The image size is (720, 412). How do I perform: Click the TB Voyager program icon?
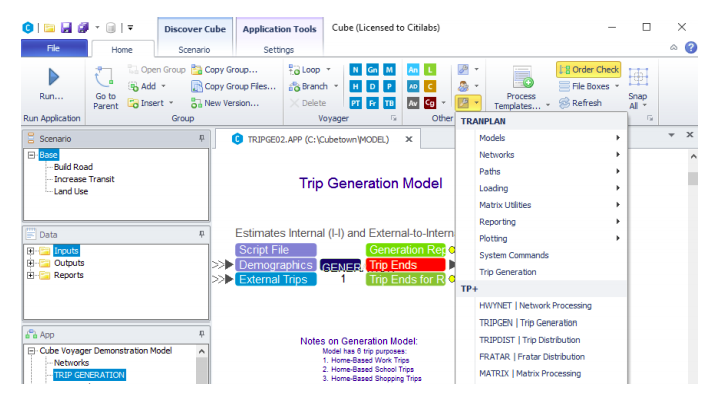coord(389,102)
